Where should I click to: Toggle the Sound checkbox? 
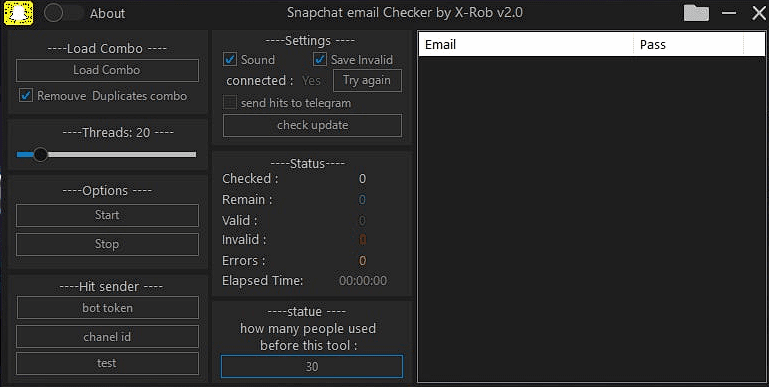pyautogui.click(x=230, y=60)
